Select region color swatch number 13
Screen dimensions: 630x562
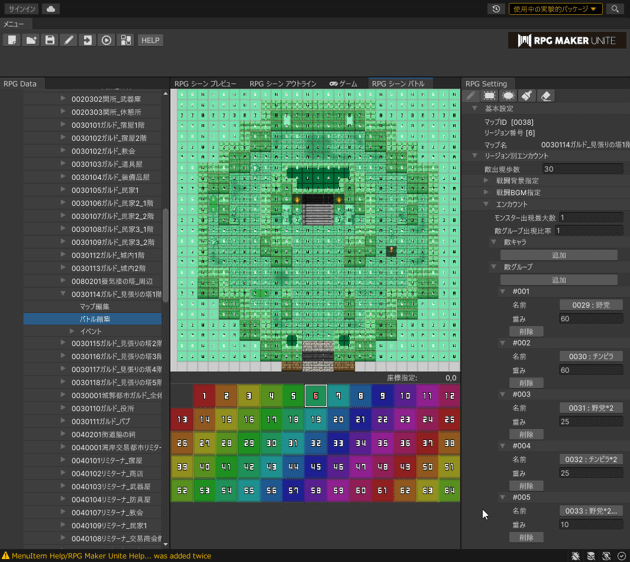[x=182, y=420]
